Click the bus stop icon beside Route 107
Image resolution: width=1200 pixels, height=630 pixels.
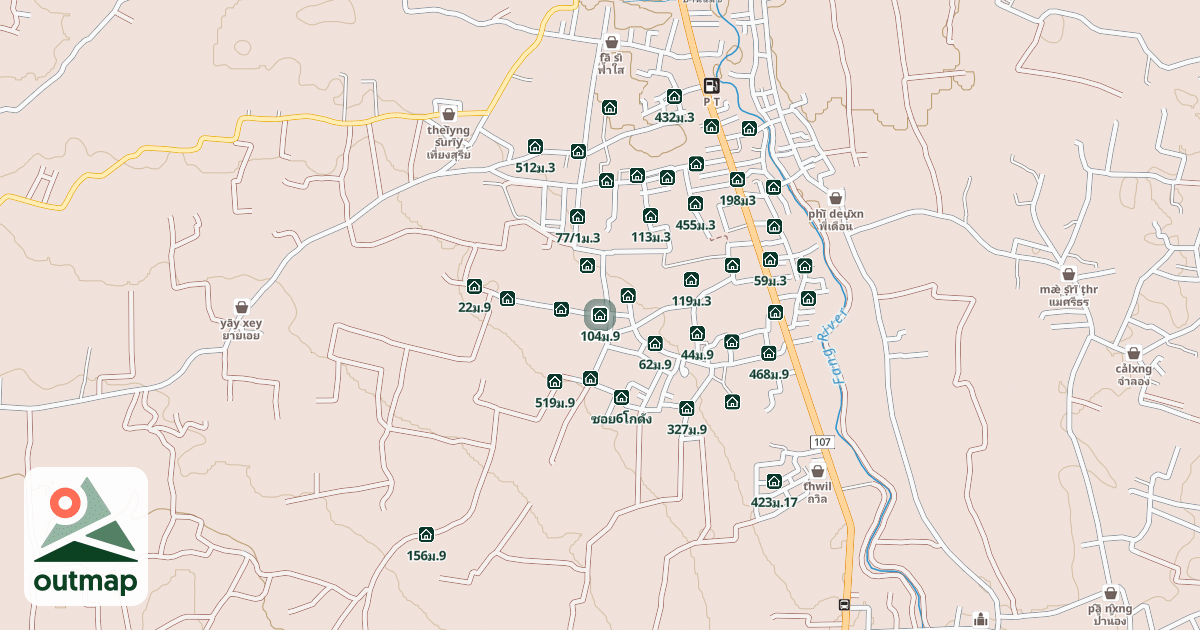(845, 604)
